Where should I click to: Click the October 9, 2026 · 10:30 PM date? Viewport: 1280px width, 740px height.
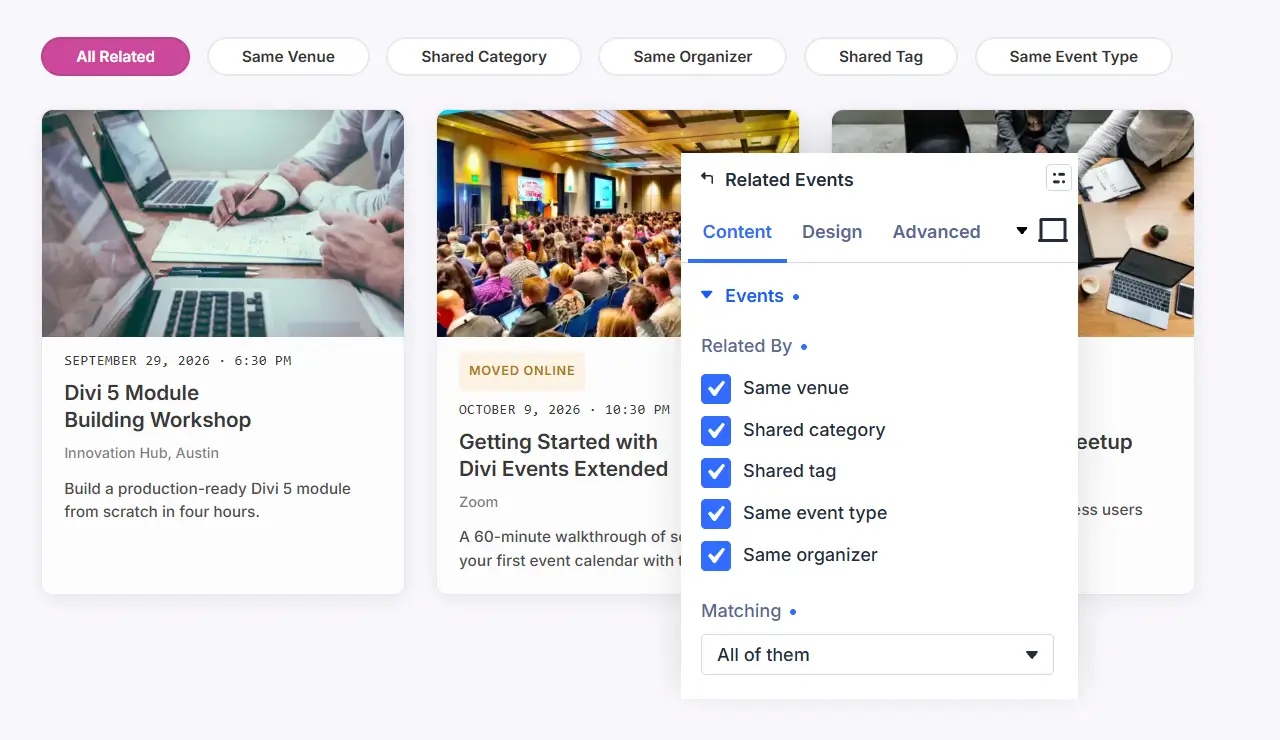565,409
